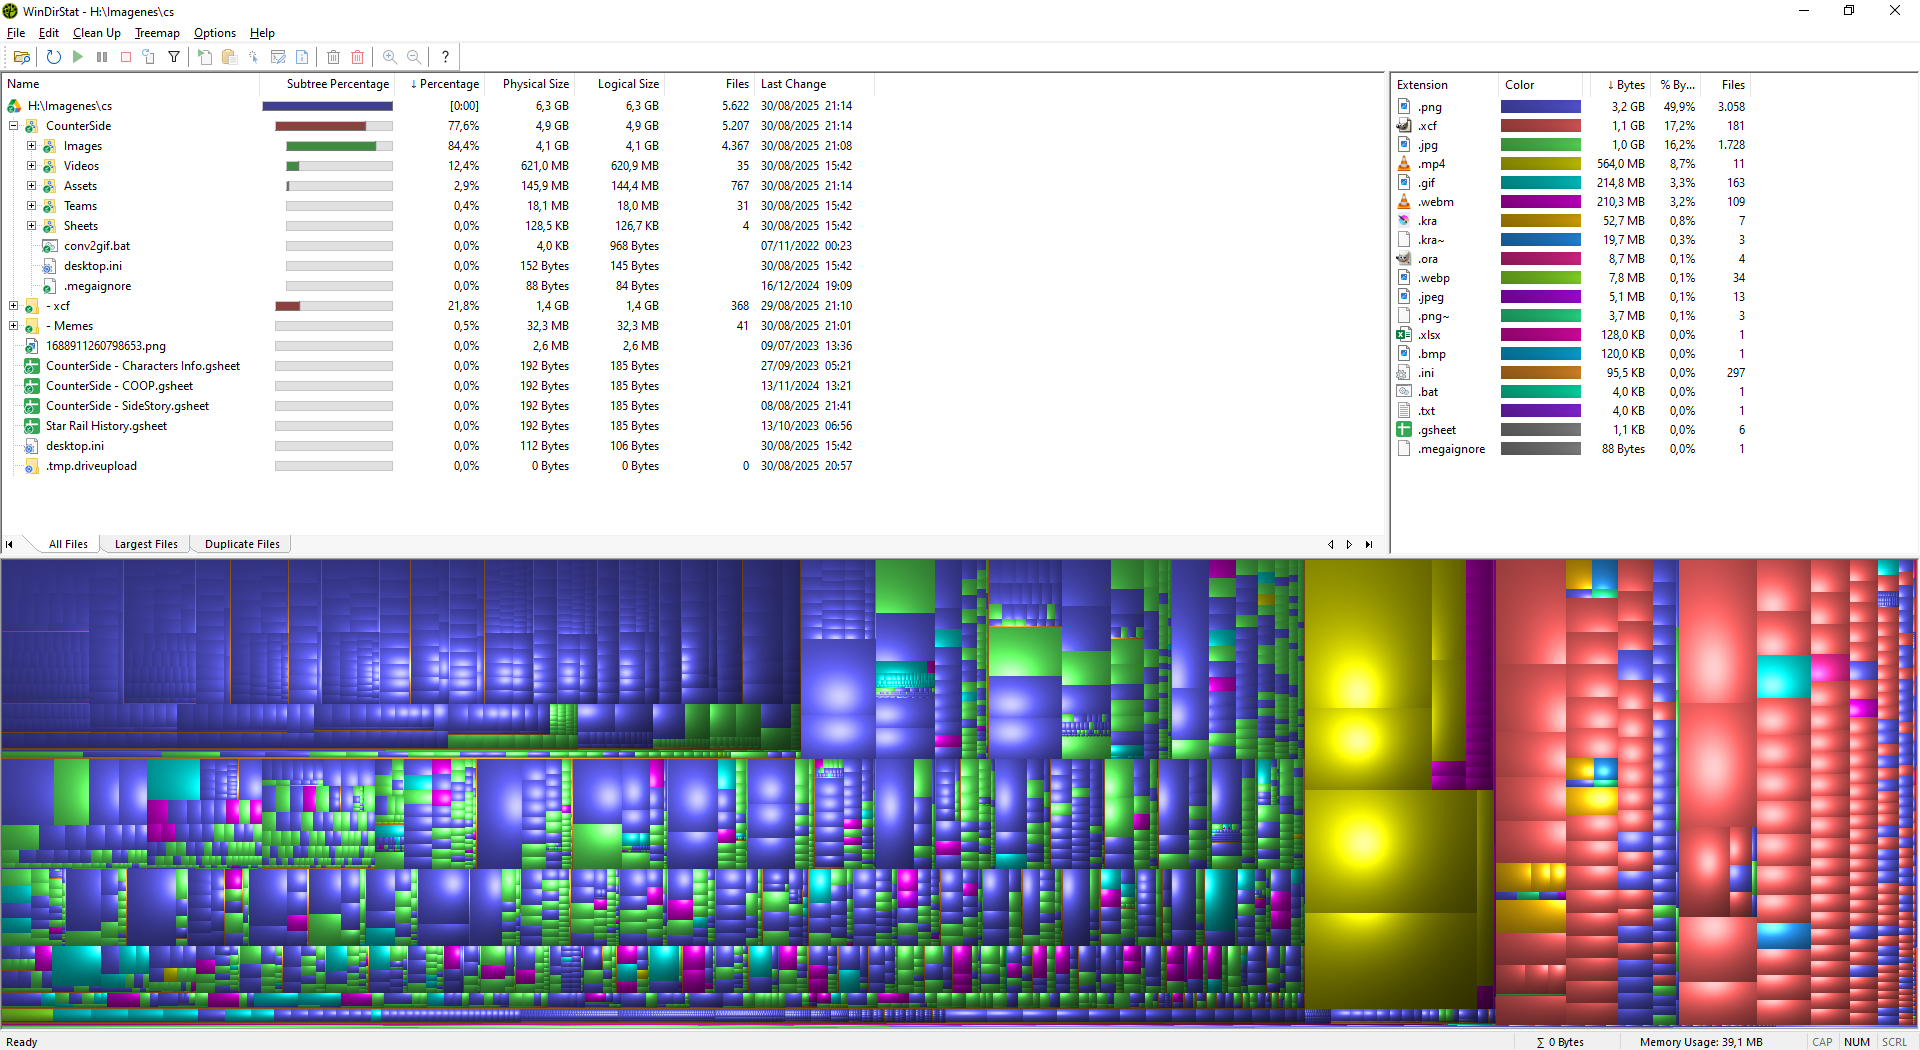
Task: Open the filter funnel tool
Action: pyautogui.click(x=174, y=57)
